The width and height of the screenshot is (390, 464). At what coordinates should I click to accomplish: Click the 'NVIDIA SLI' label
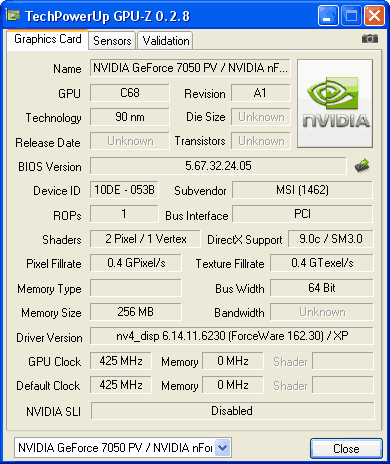click(53, 412)
